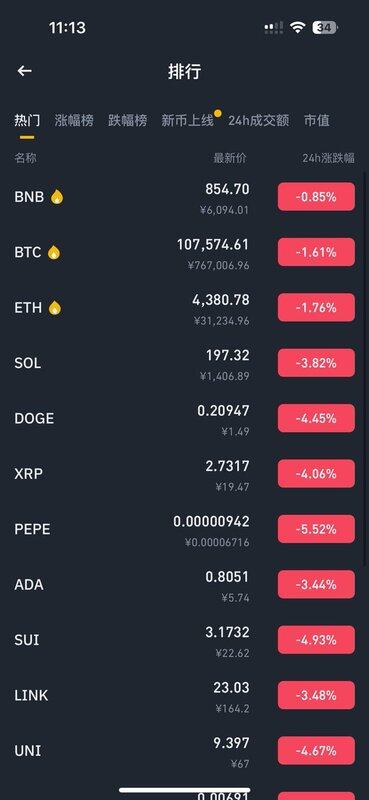Sort by 名称 column header
Viewport: 369px width, 800px height.
[26, 158]
